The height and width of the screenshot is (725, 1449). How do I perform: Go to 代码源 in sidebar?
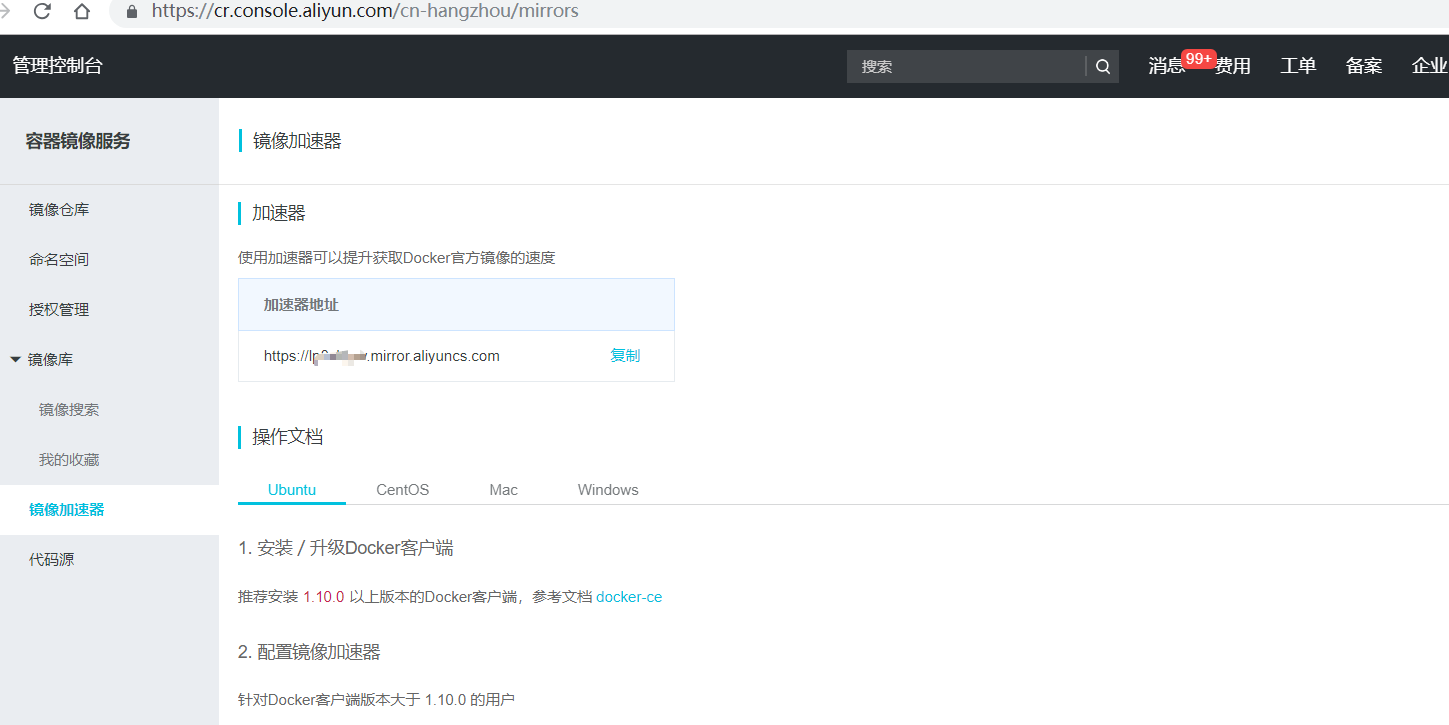(x=51, y=560)
